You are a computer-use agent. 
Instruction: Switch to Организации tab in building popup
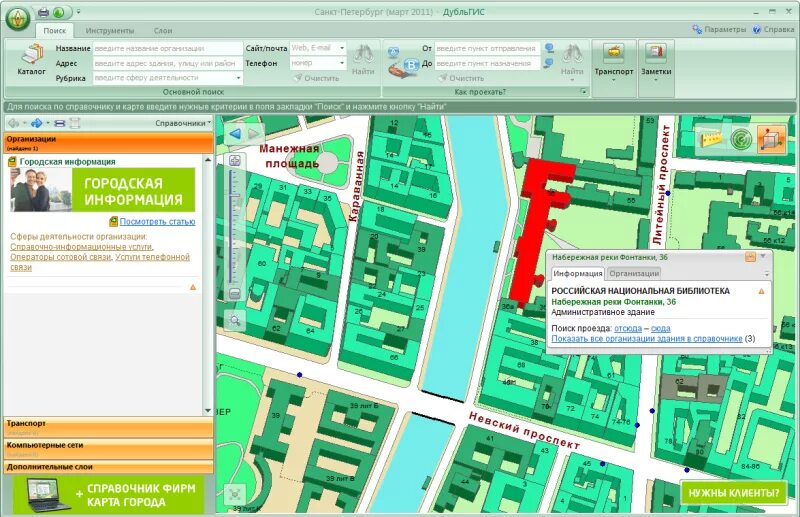point(634,274)
